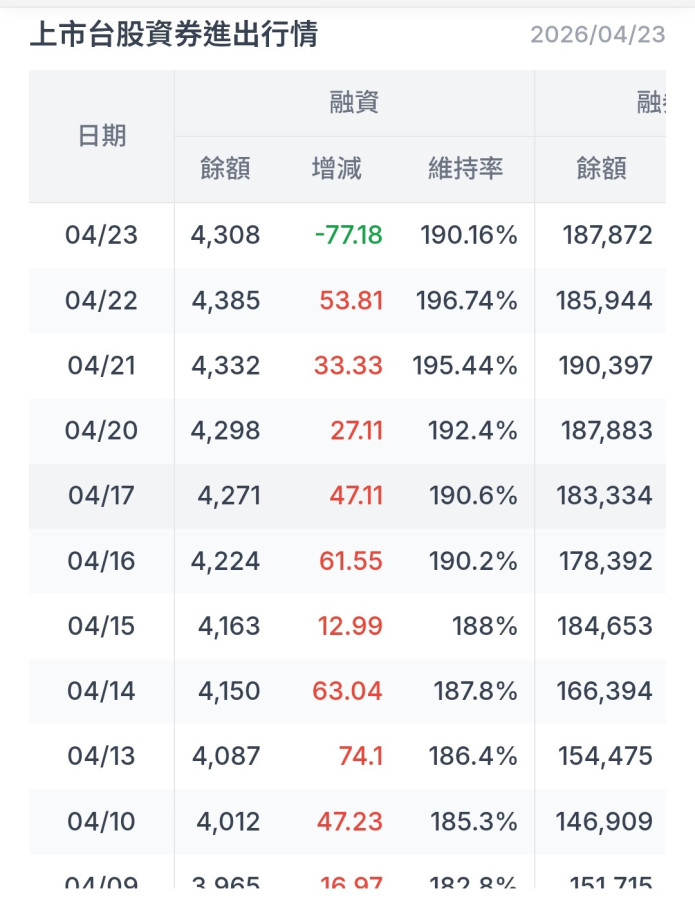Click the 186.4% maintenance rate
Screen dimensions: 695x900
coord(473,756)
